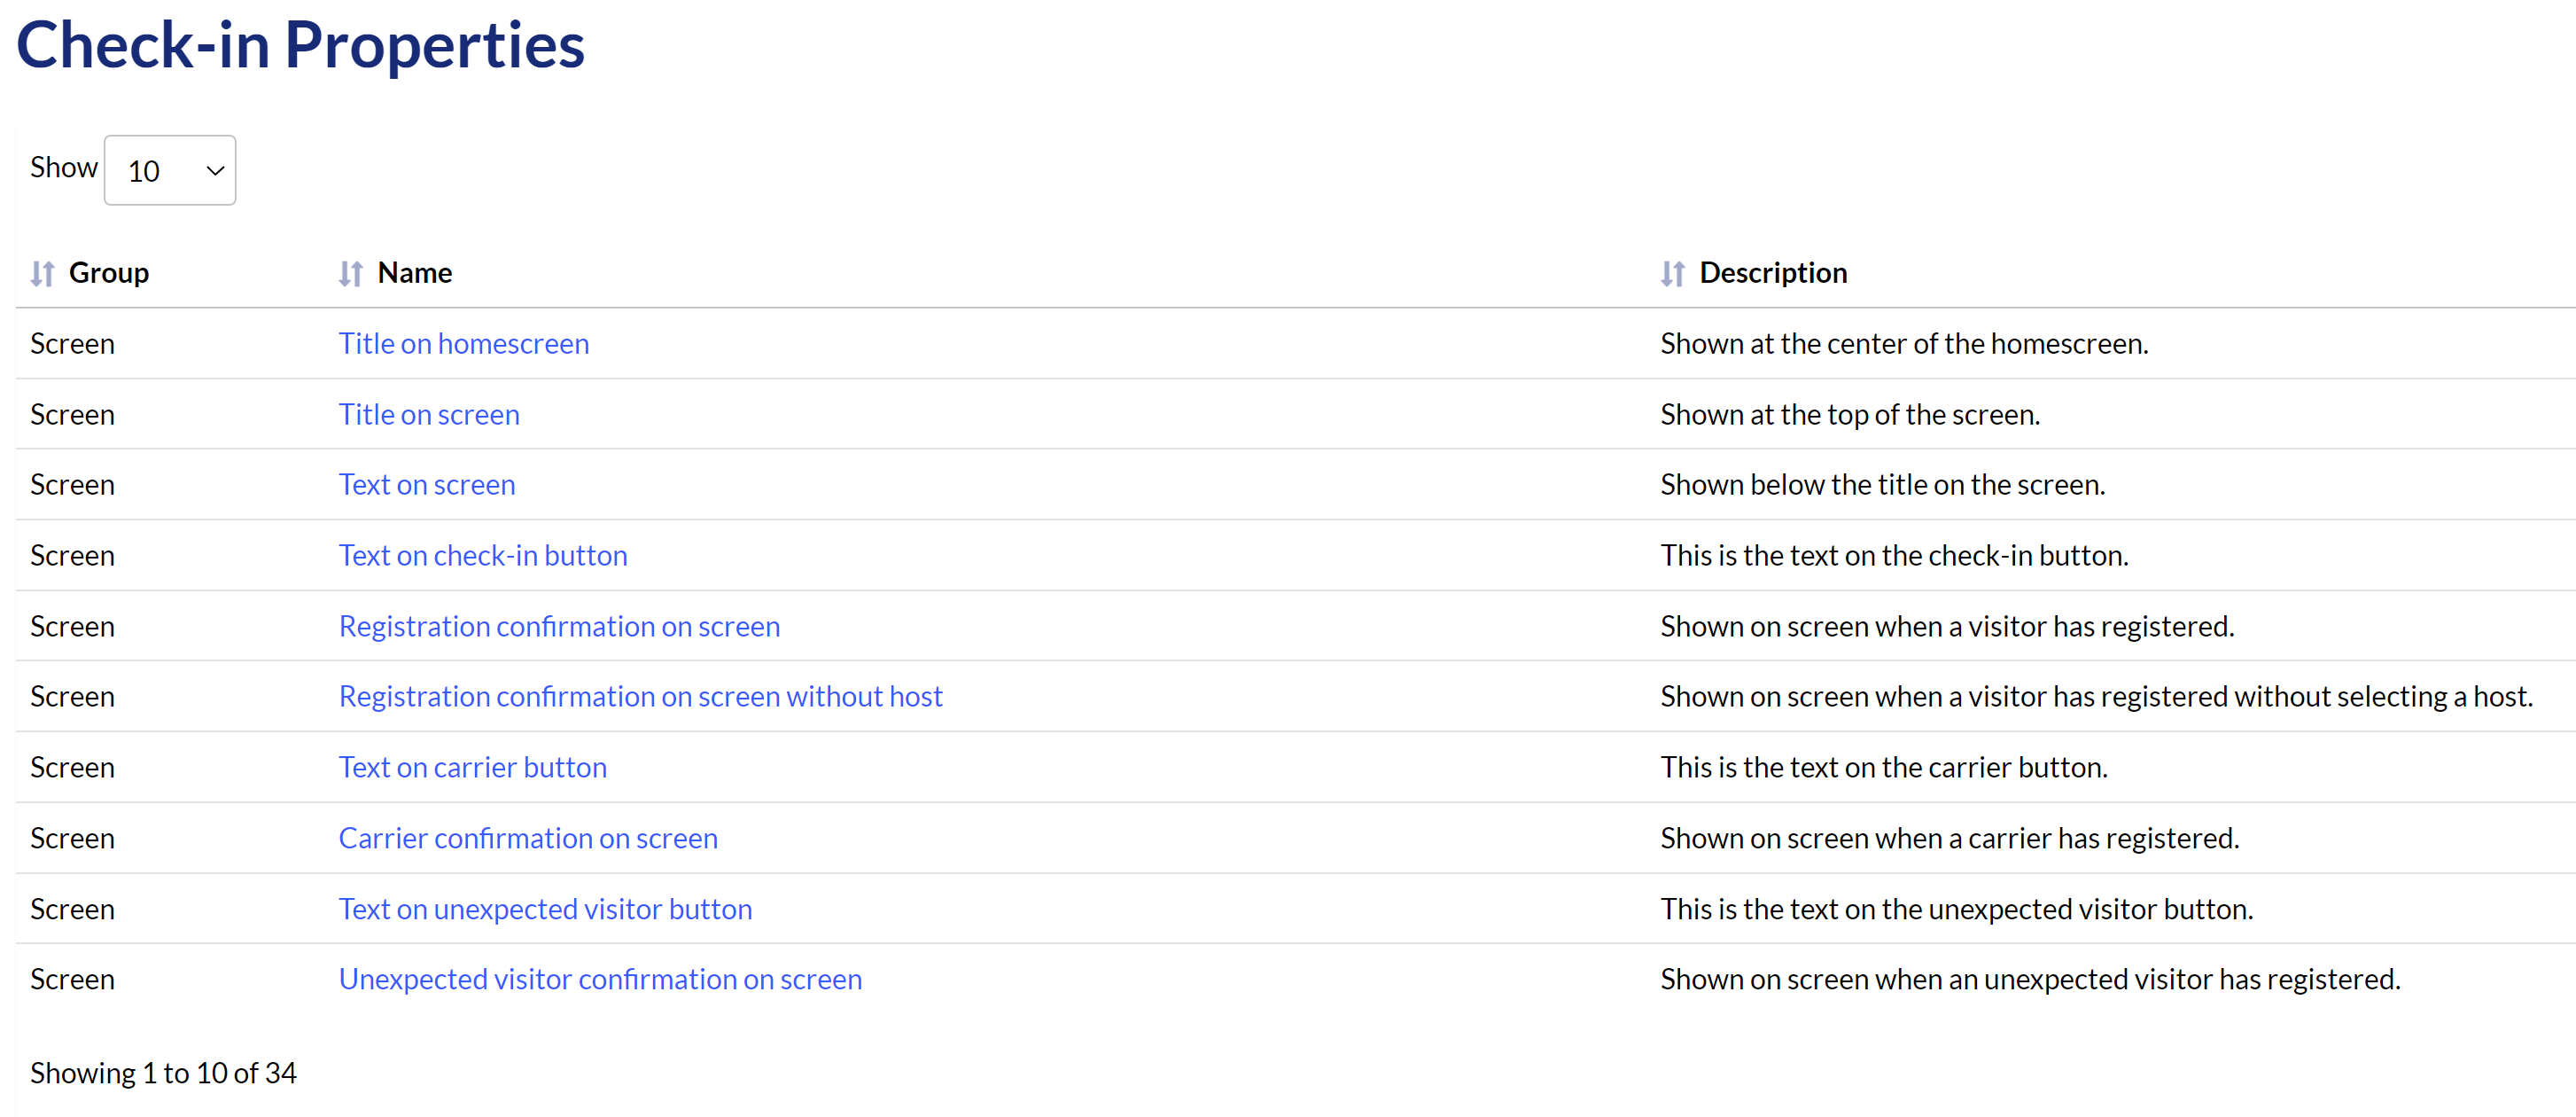The image size is (2576, 1117).
Task: Sort table by Description column header text
Action: click(x=1772, y=273)
